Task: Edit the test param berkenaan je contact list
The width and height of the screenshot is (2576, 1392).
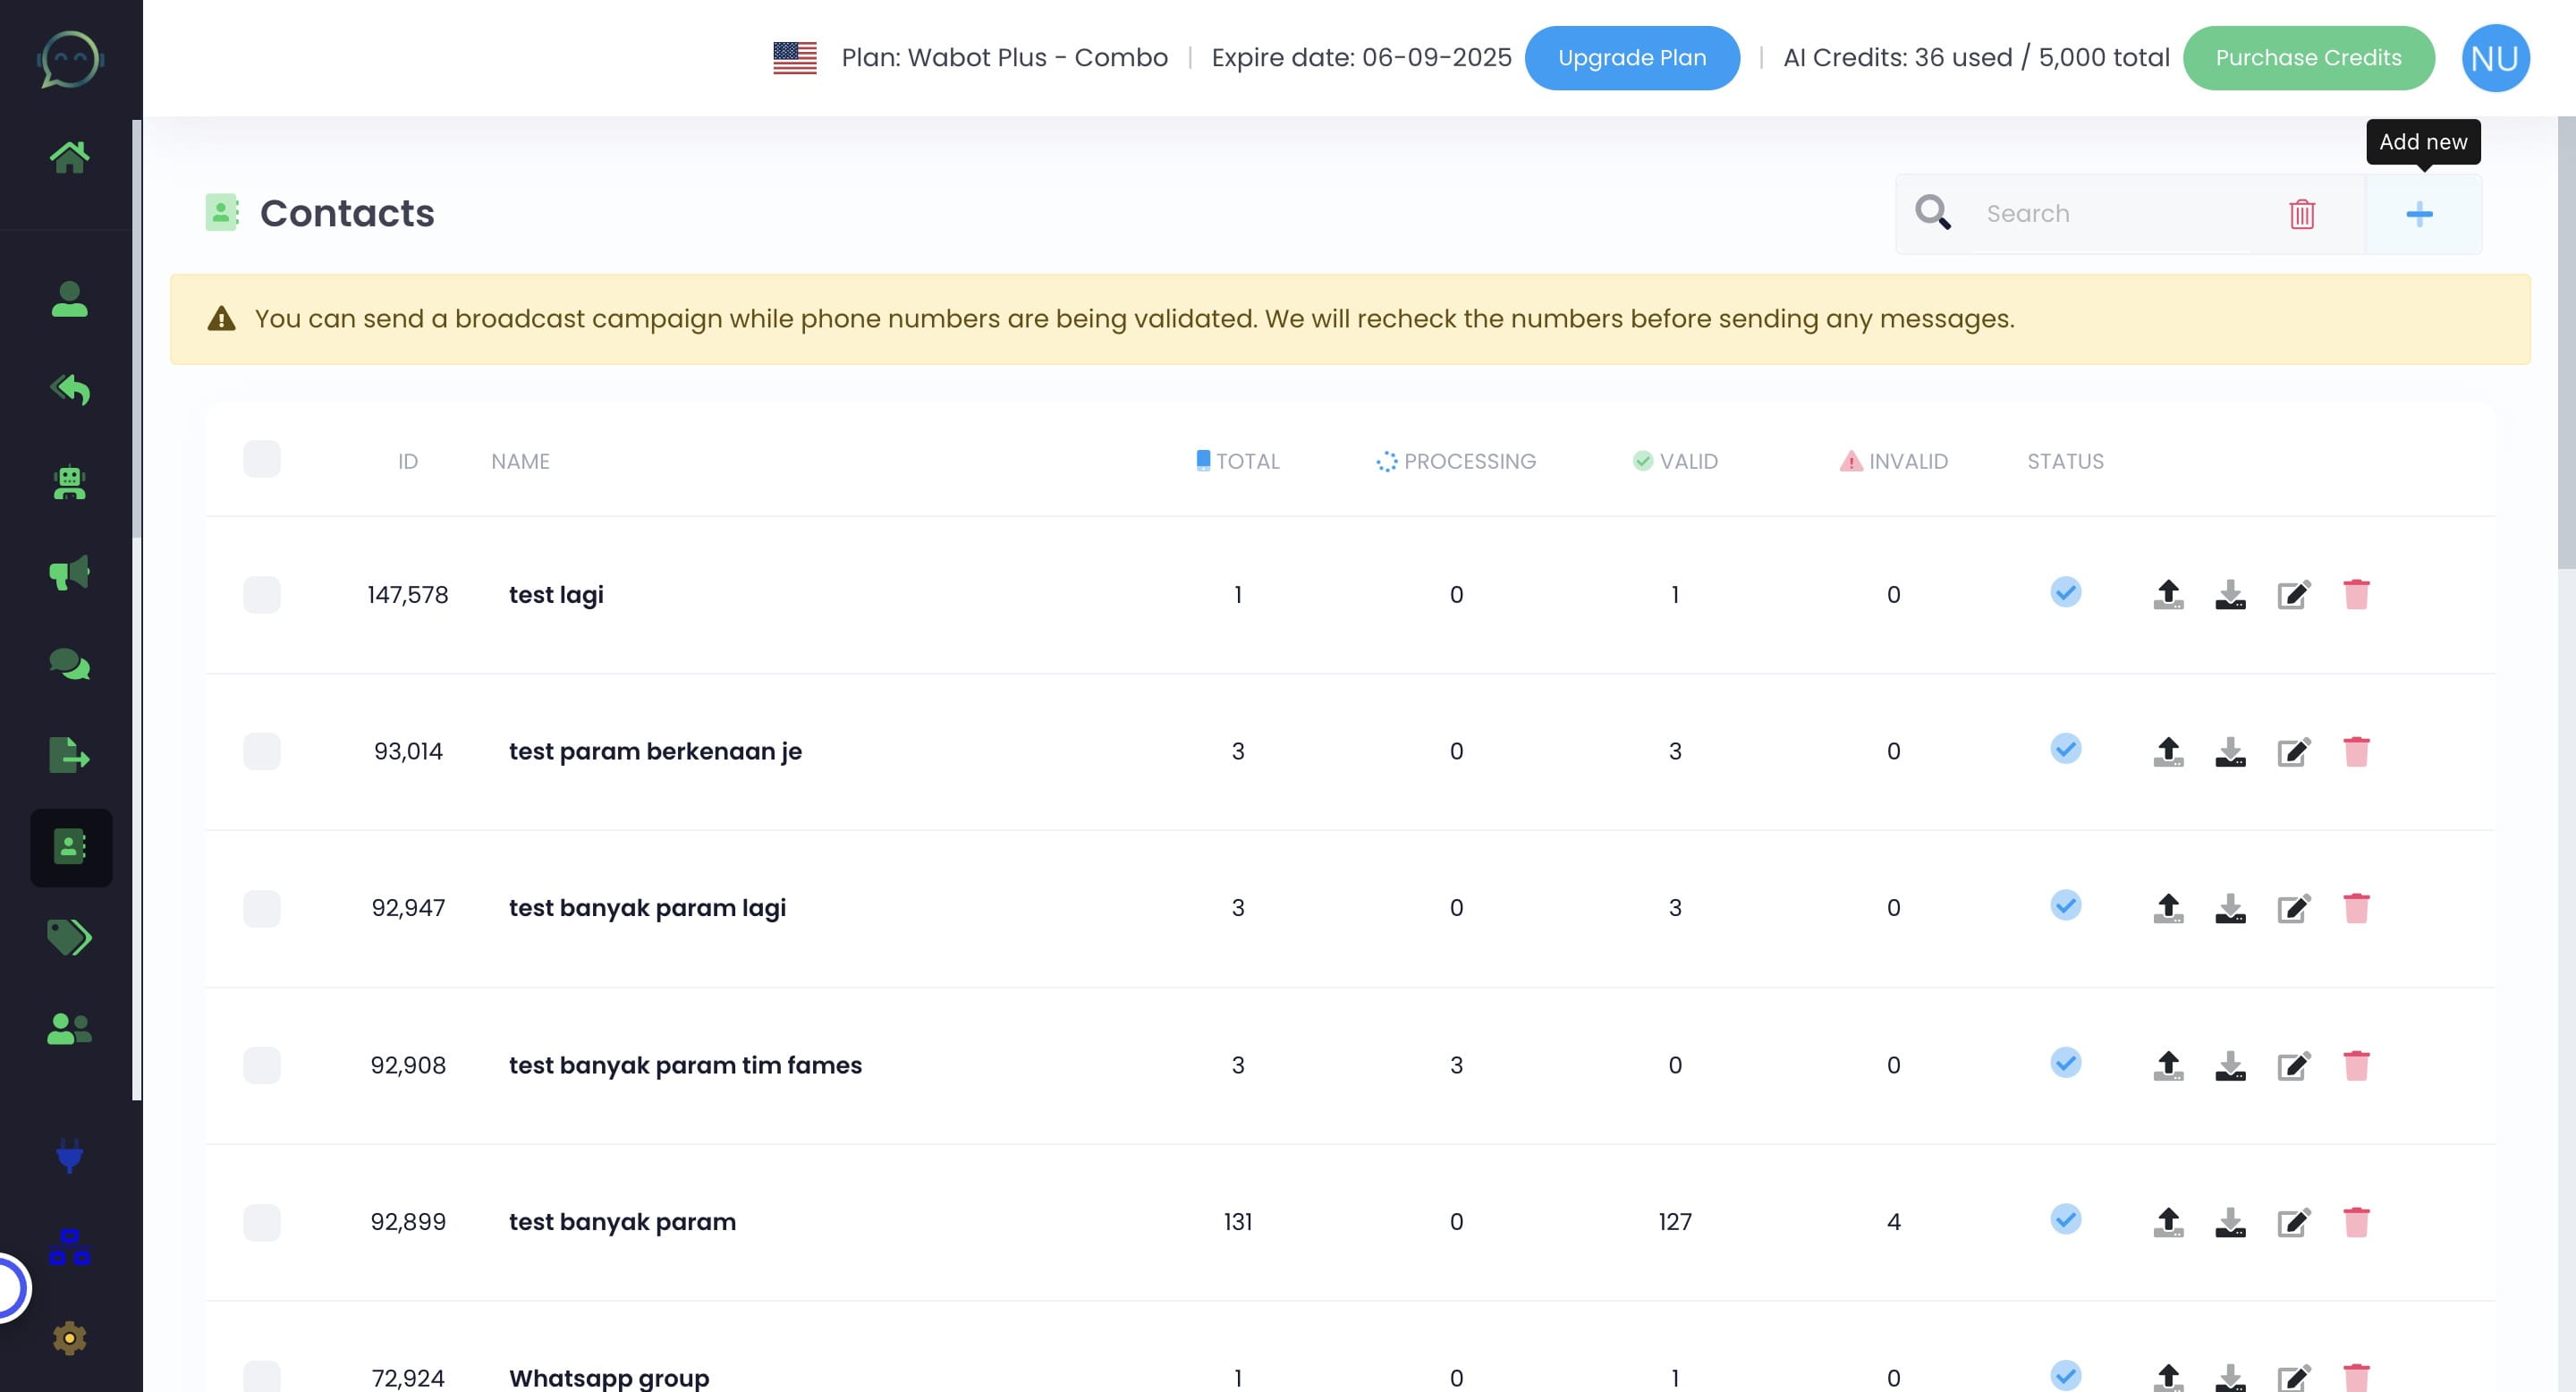Action: [x=2293, y=752]
